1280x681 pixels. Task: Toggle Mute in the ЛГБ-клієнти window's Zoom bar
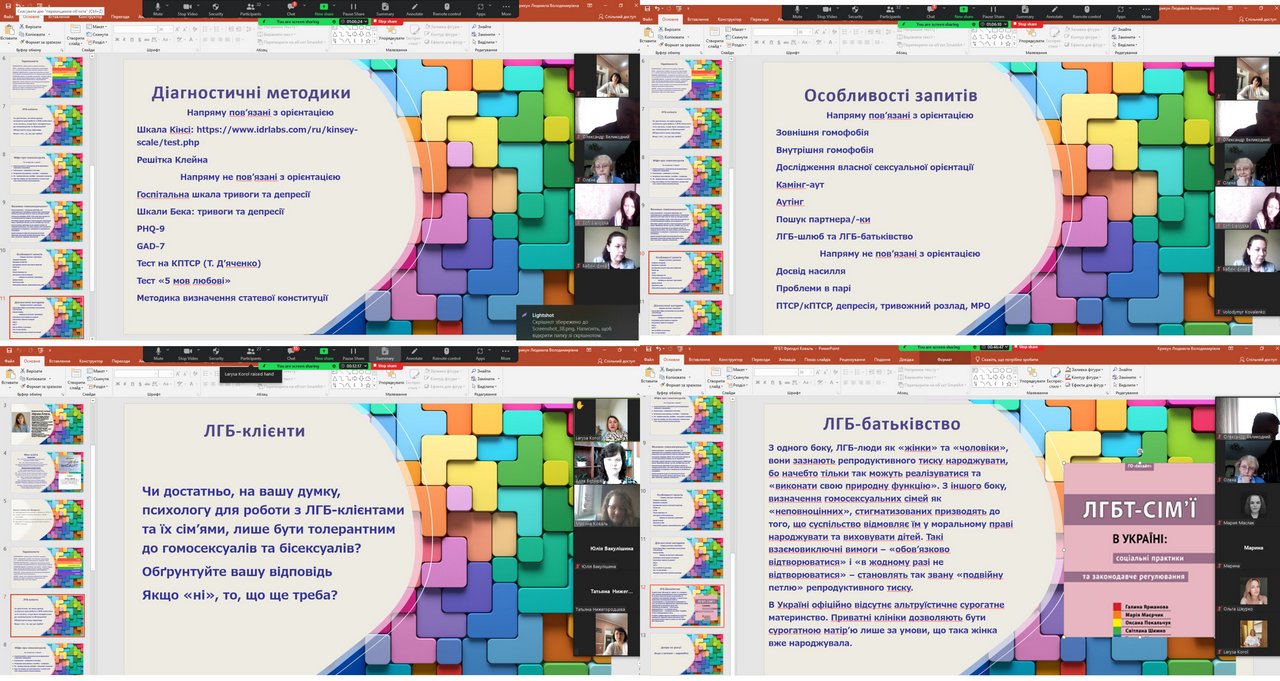pyautogui.click(x=158, y=353)
